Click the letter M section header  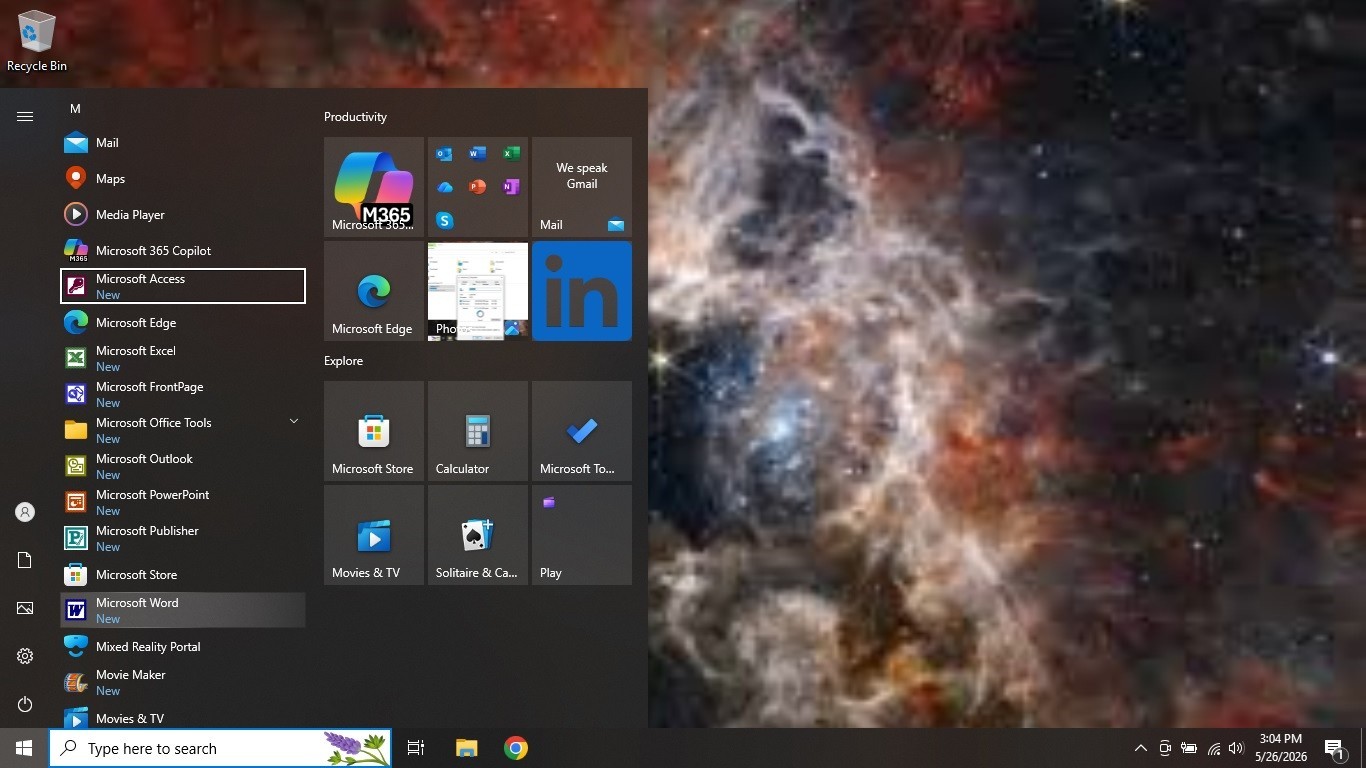click(x=75, y=108)
